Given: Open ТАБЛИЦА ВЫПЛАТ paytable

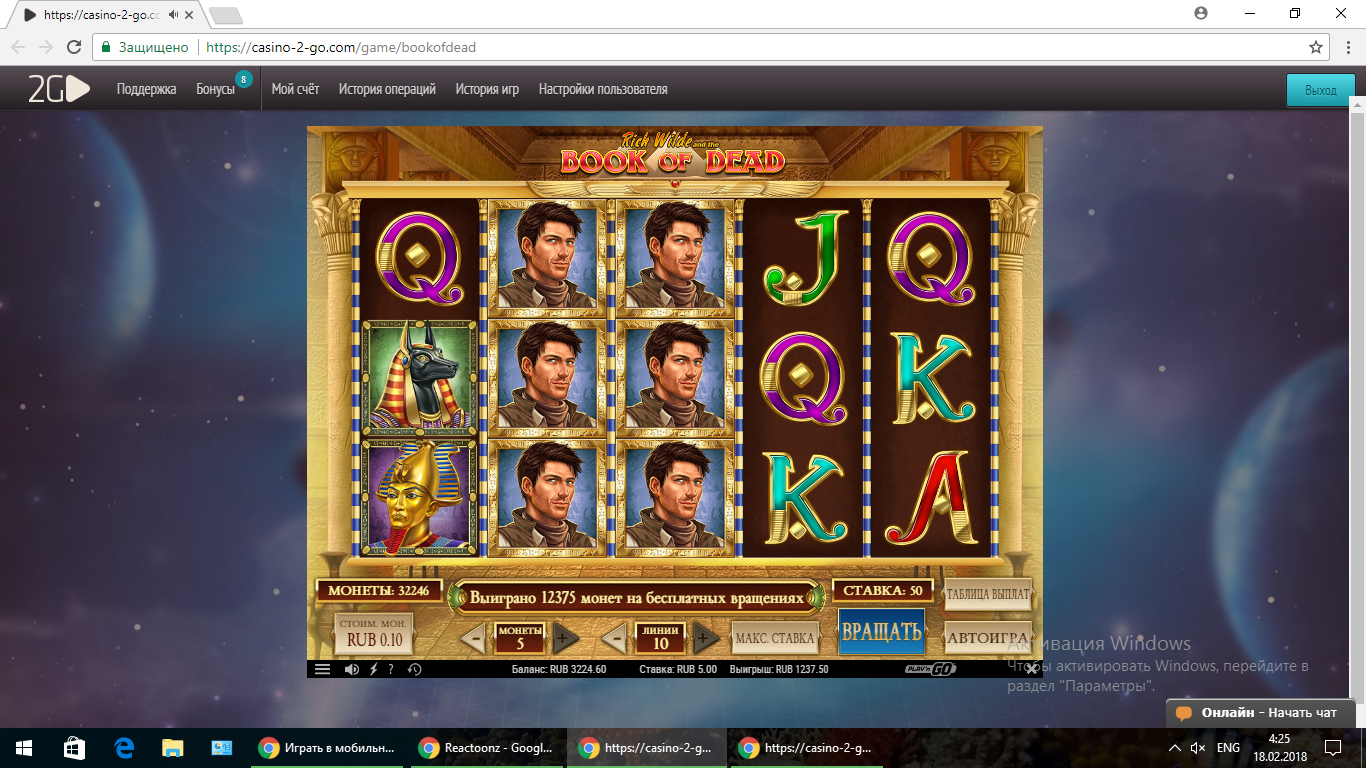Looking at the screenshot, I should [x=988, y=594].
